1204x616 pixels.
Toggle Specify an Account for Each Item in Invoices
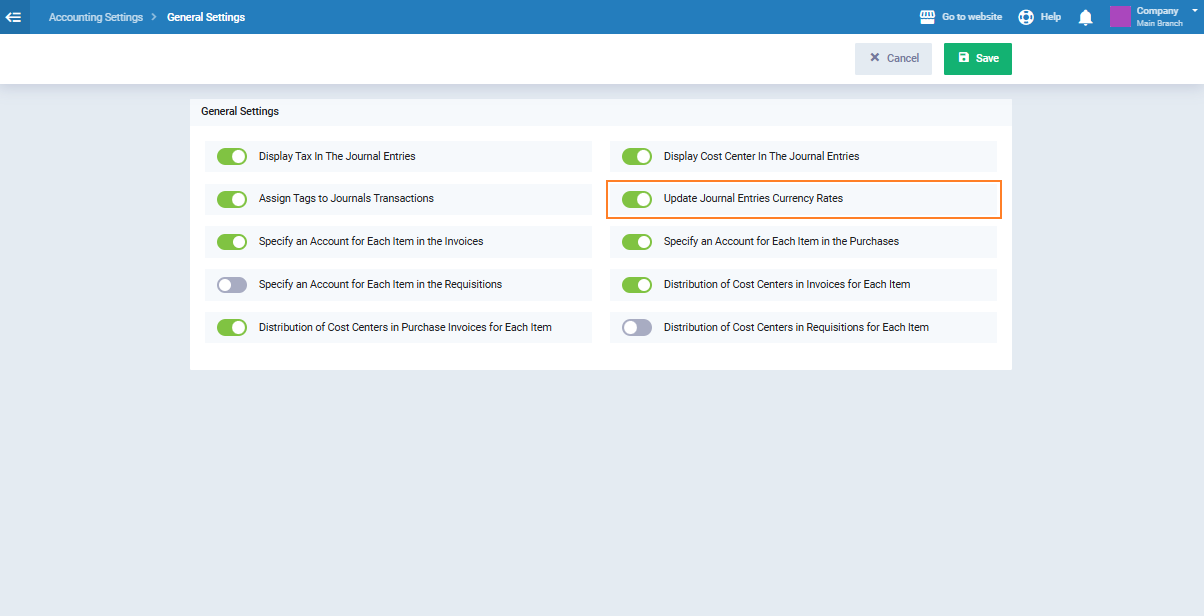(232, 242)
